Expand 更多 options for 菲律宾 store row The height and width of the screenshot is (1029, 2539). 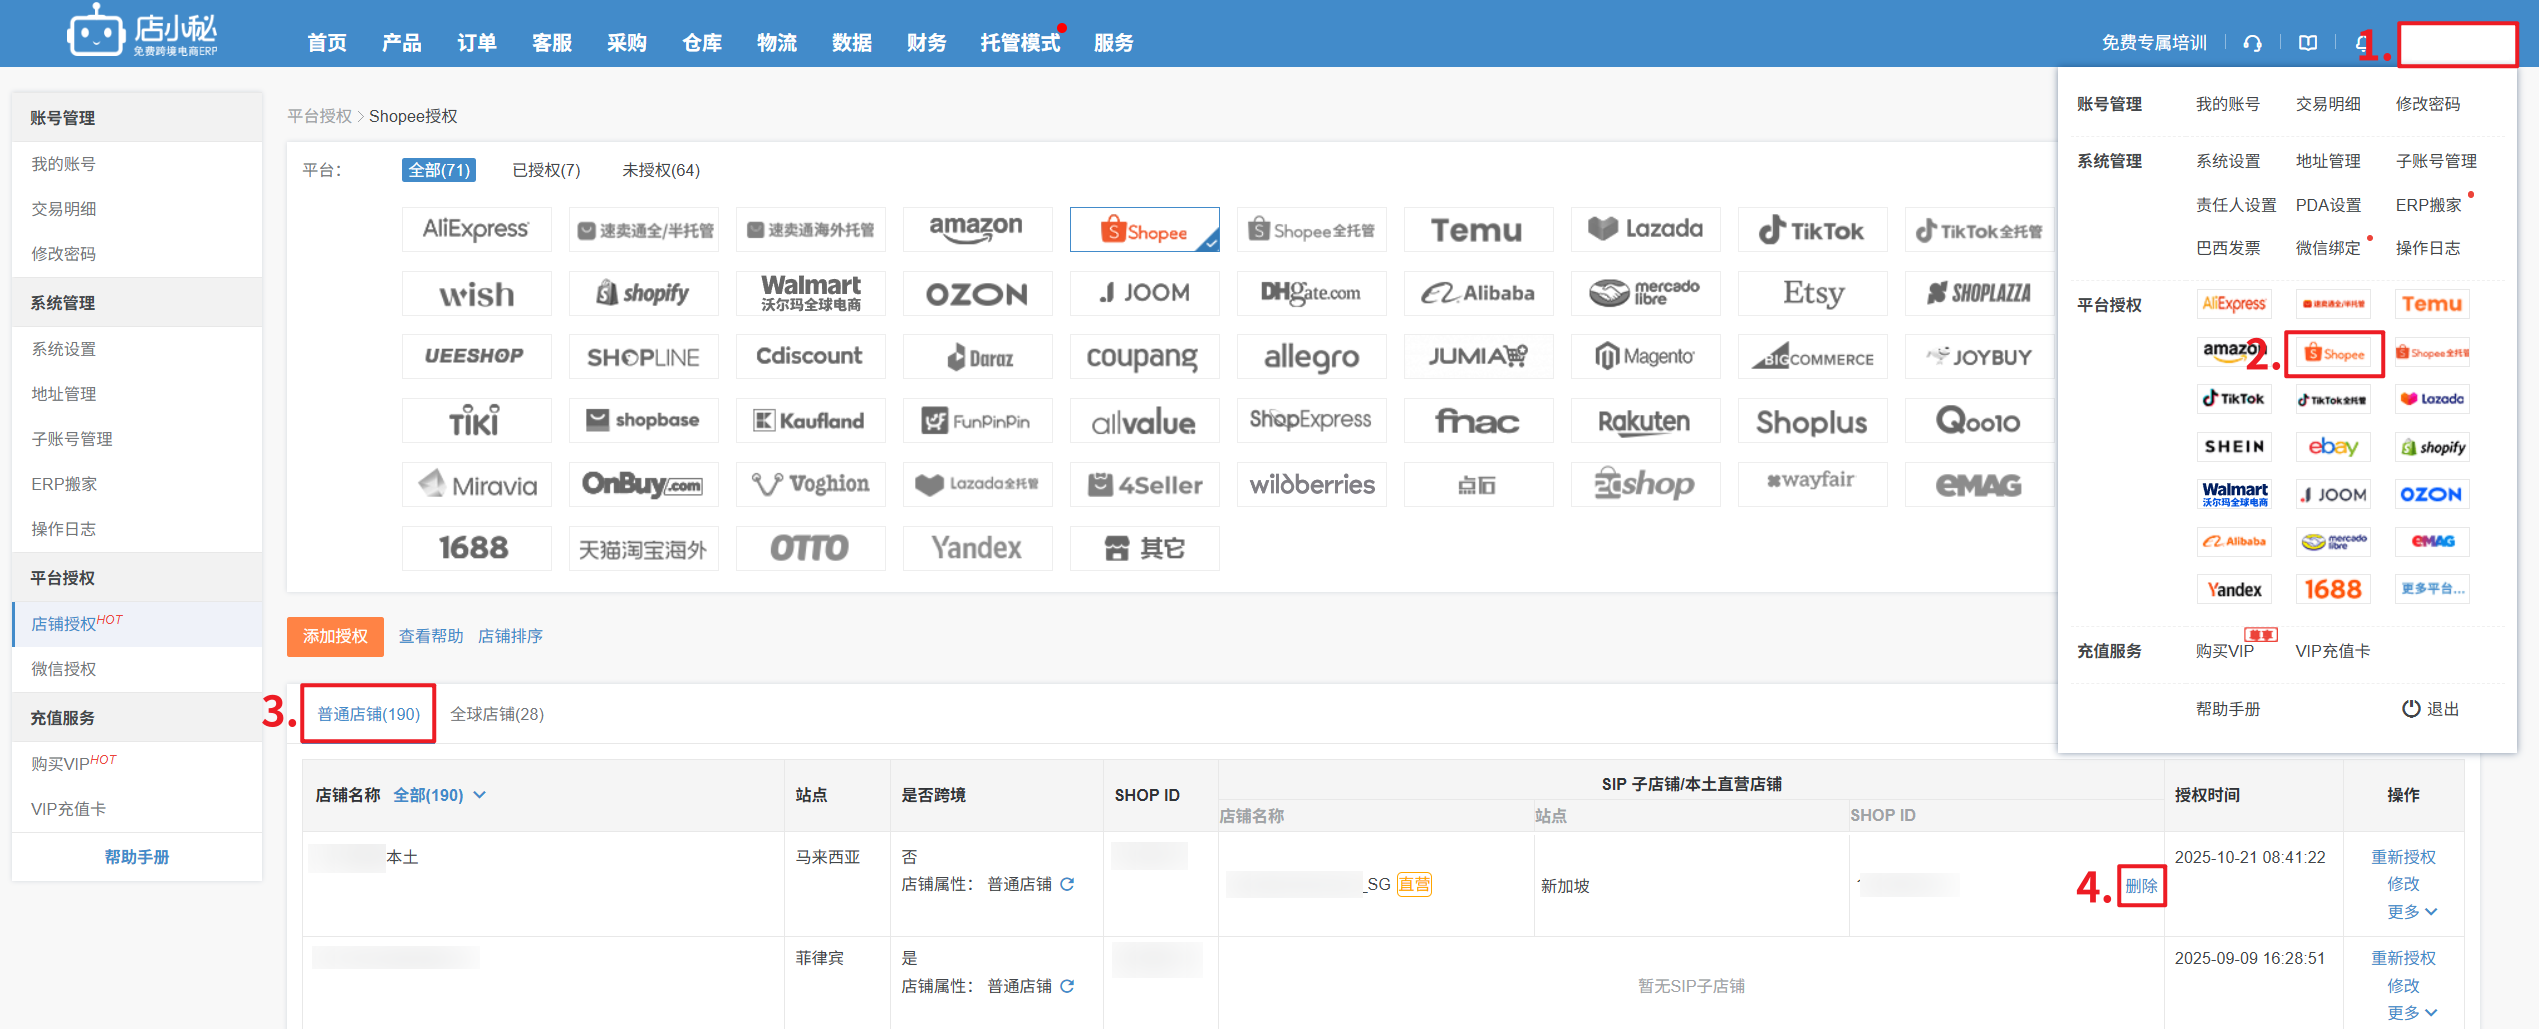coord(2411,1013)
